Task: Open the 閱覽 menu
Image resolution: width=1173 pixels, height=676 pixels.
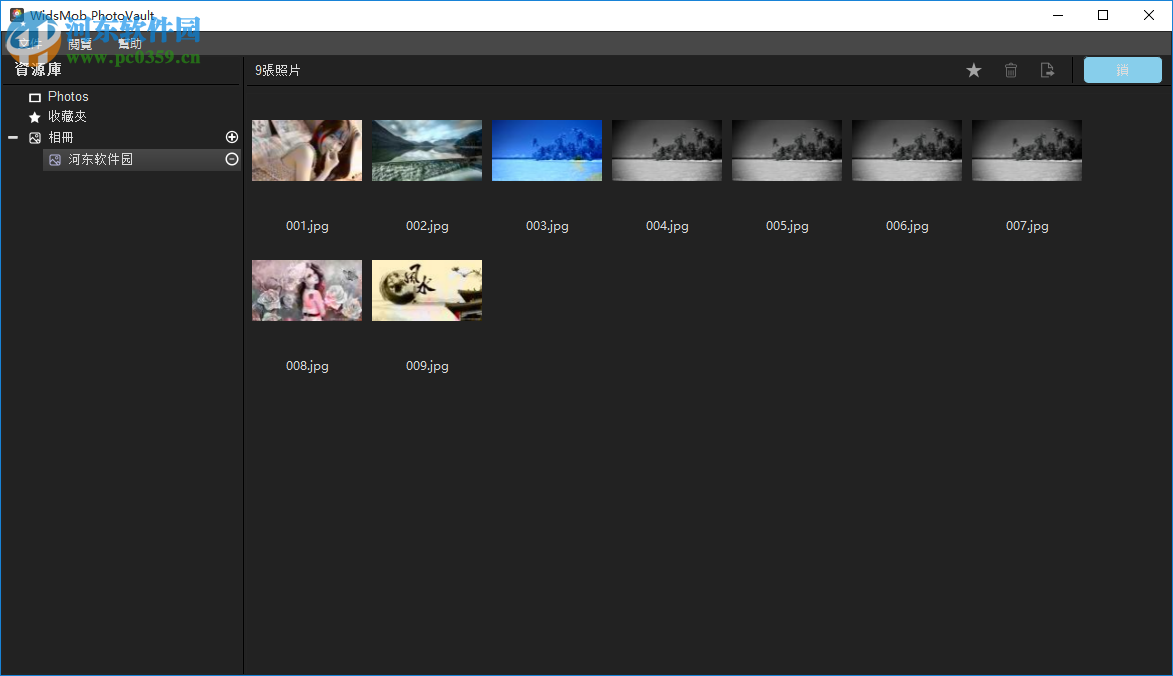Action: pos(80,43)
